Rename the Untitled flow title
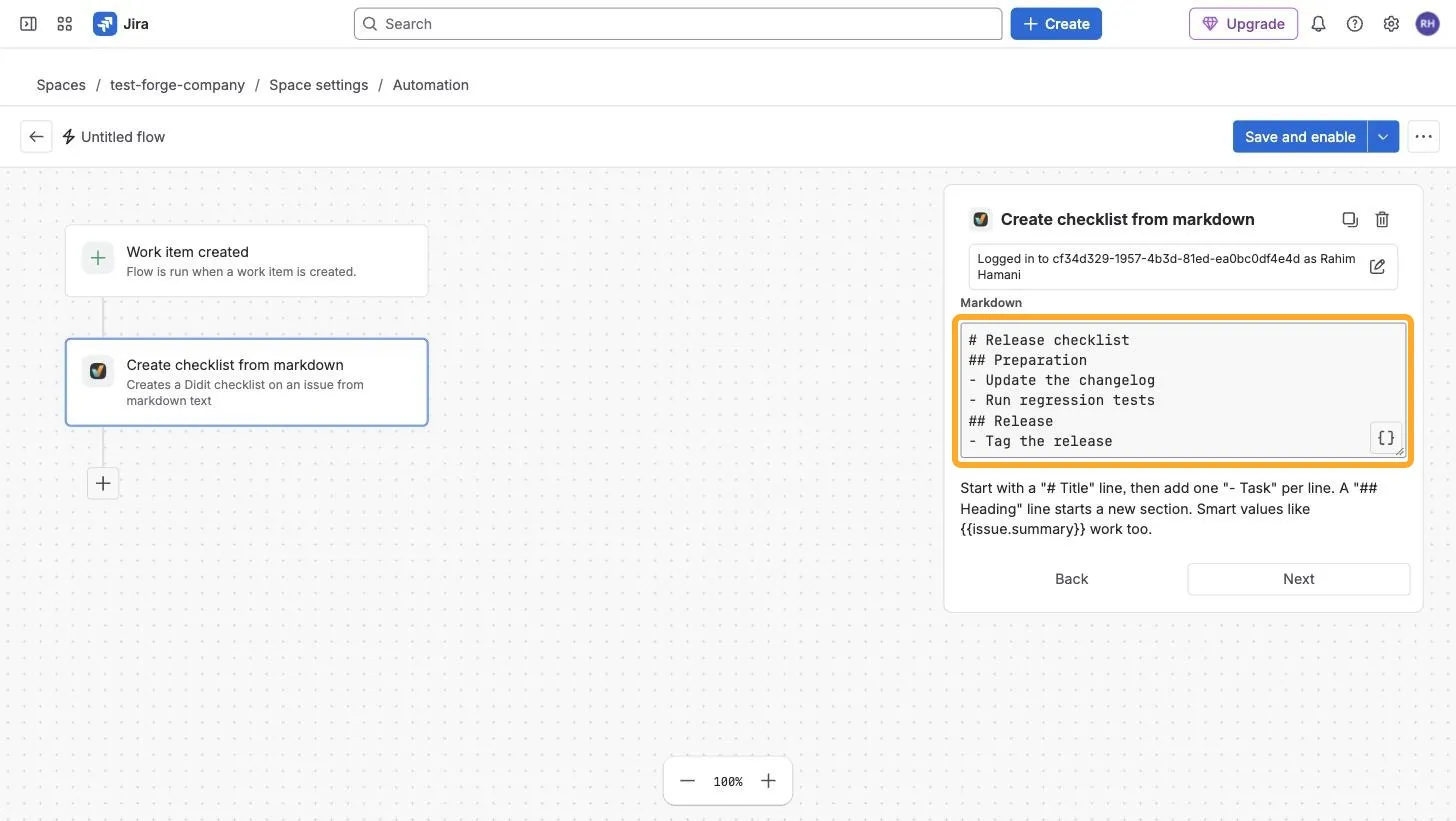Screen dimensions: 1456x821 123,137
